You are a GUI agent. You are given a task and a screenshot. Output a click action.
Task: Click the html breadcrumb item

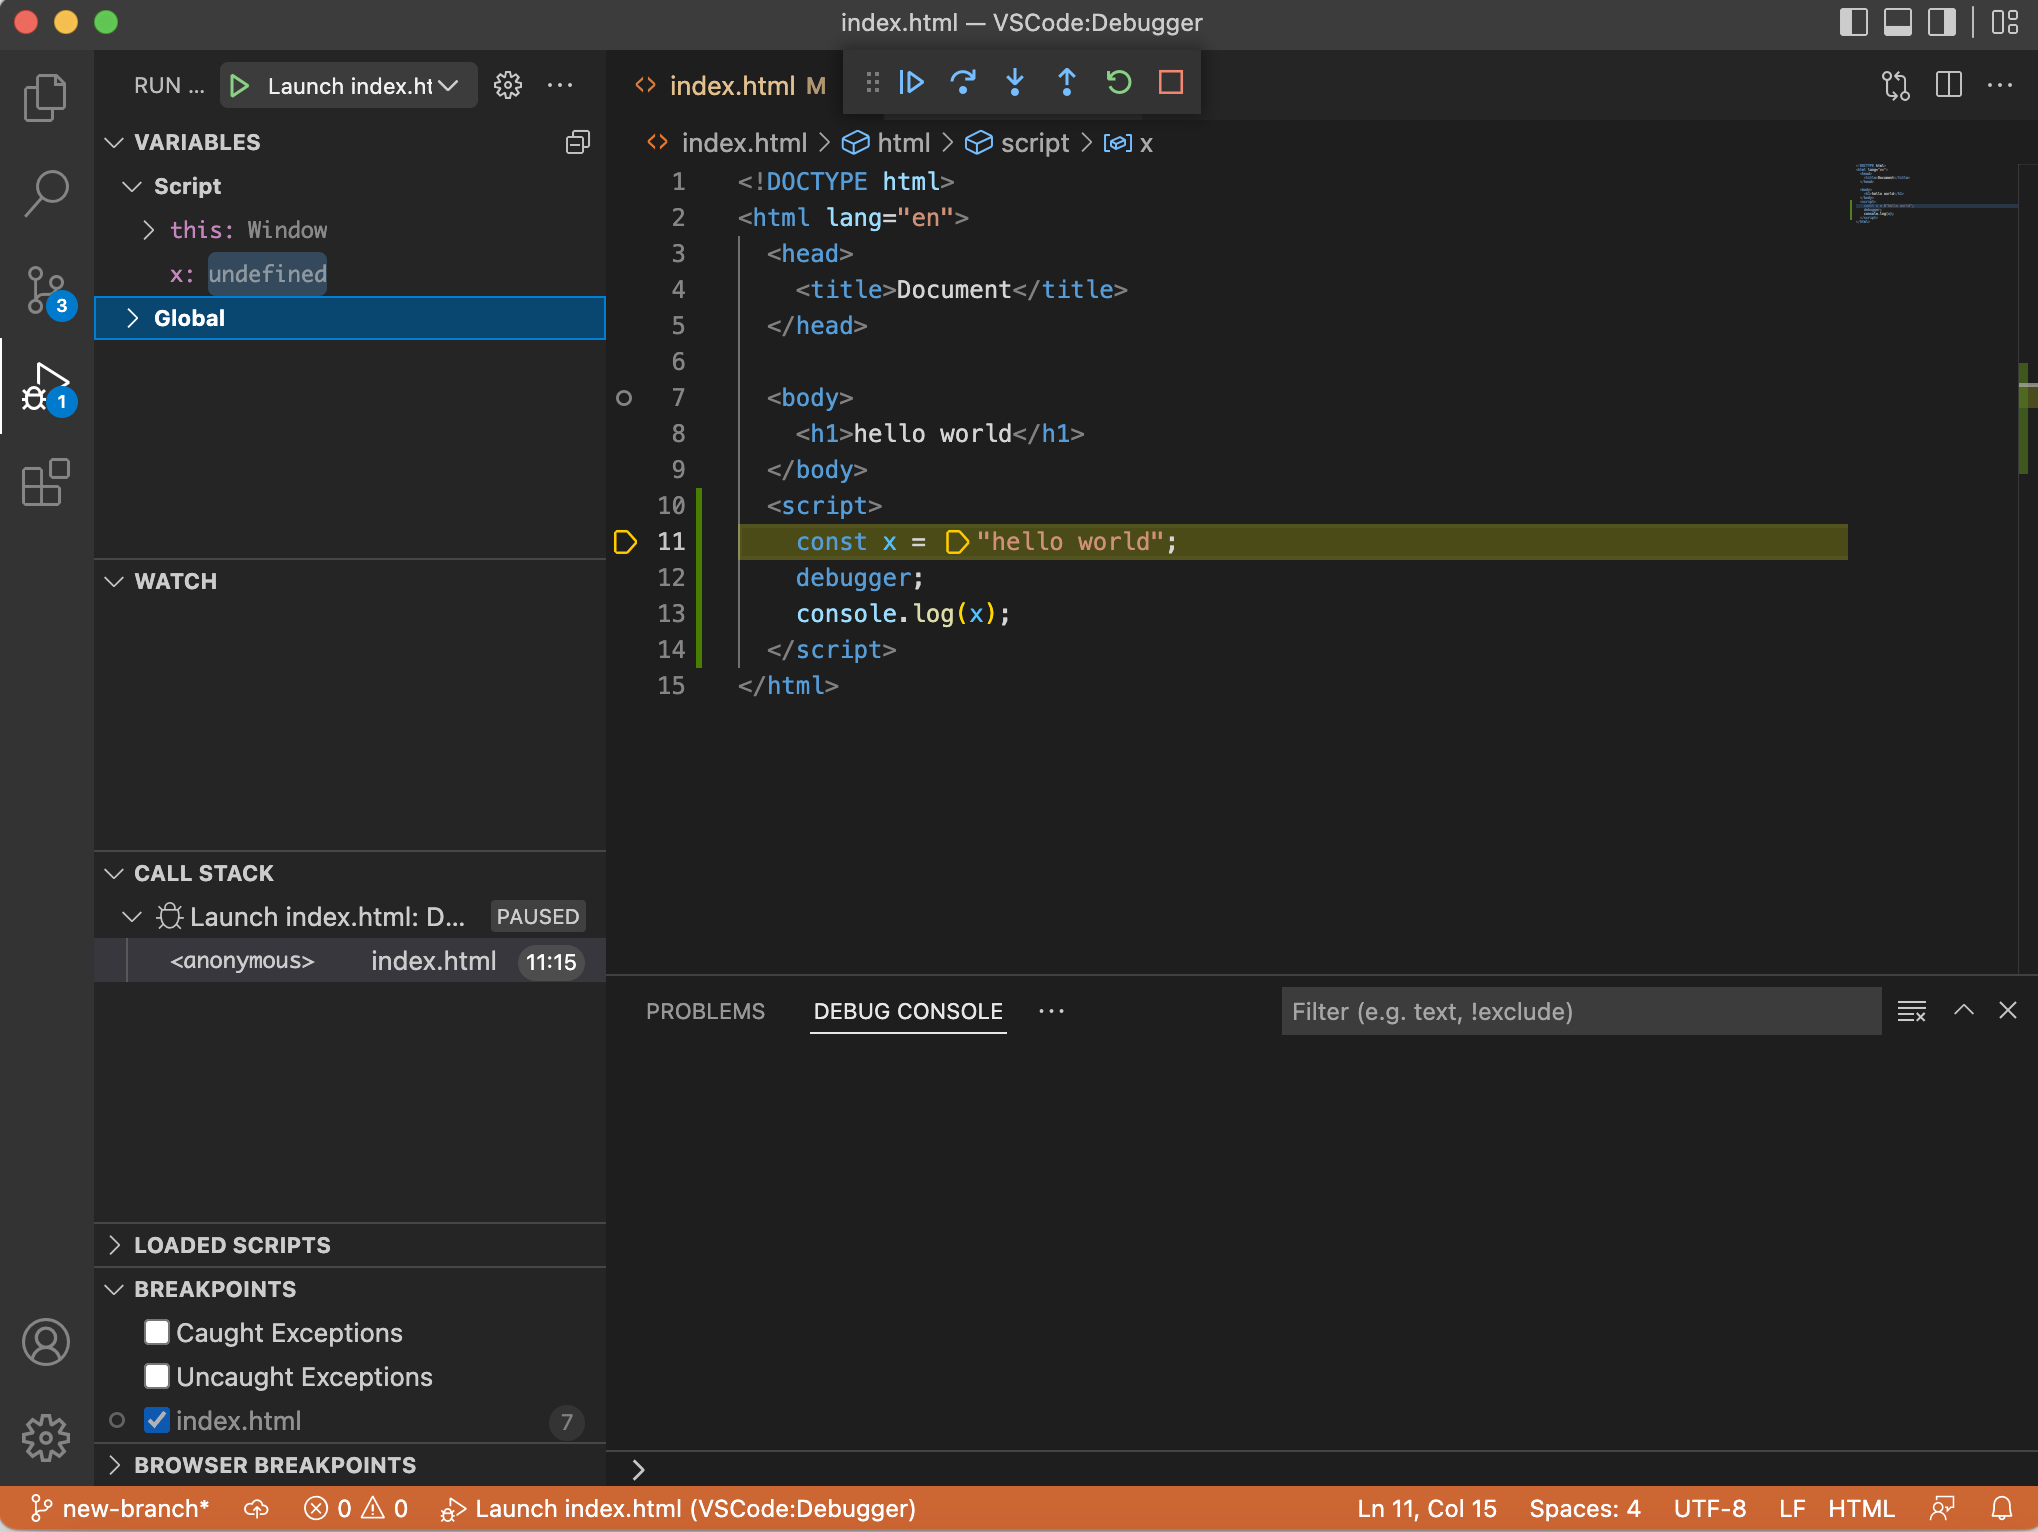[x=886, y=143]
